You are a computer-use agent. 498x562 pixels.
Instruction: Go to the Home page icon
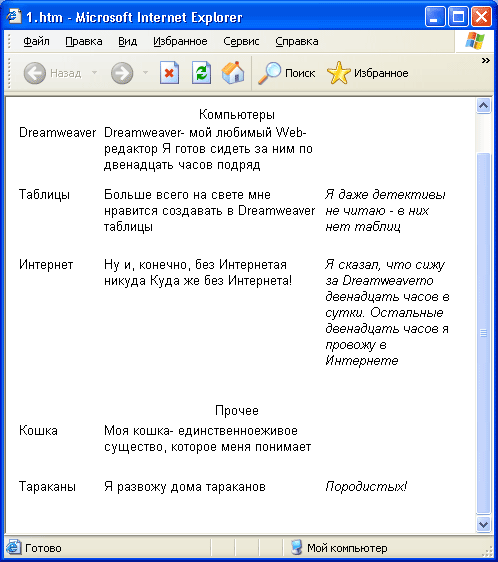(233, 73)
